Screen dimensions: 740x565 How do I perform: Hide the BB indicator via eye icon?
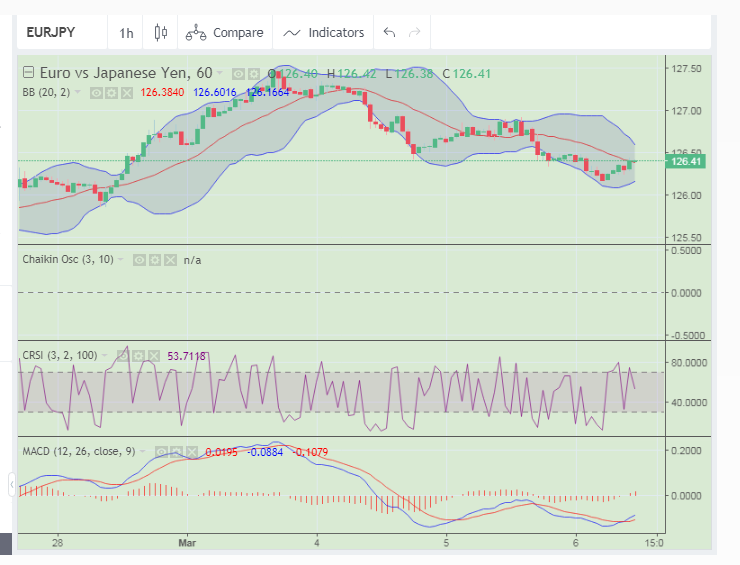point(96,92)
